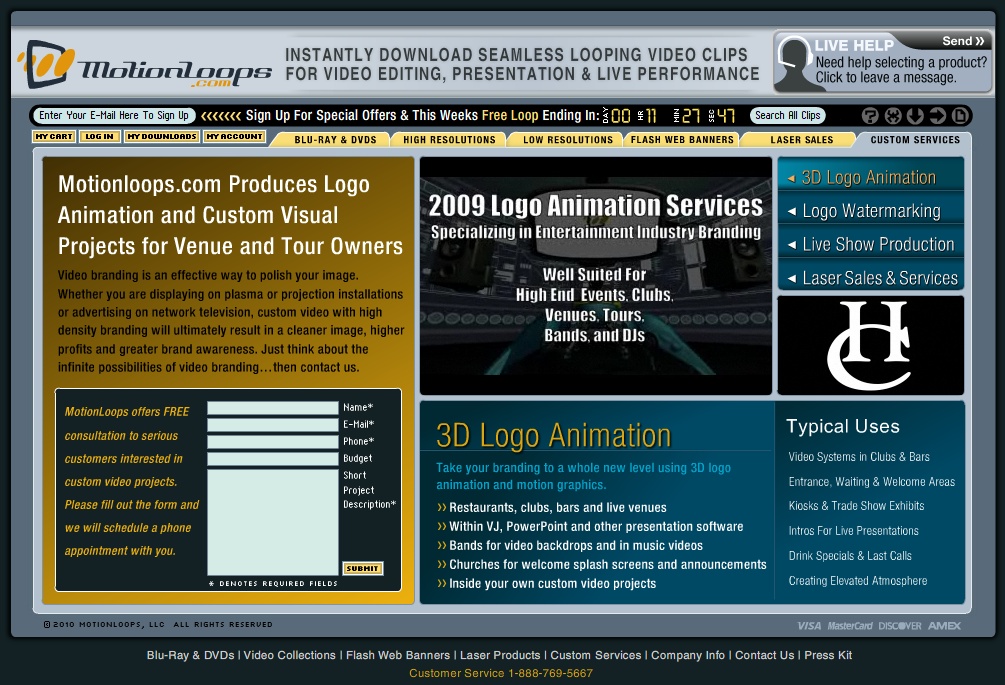Switch to the High Resolutions tab
The width and height of the screenshot is (1005, 685).
449,140
